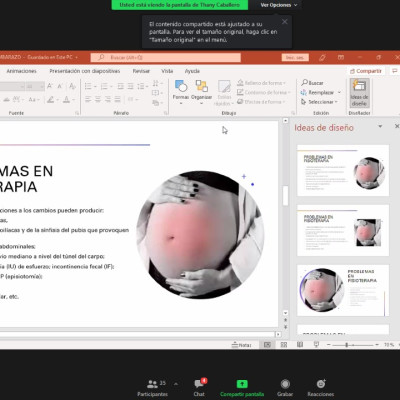Open the Organizar arrange menu
The height and width of the screenshot is (400, 400).
point(201,92)
